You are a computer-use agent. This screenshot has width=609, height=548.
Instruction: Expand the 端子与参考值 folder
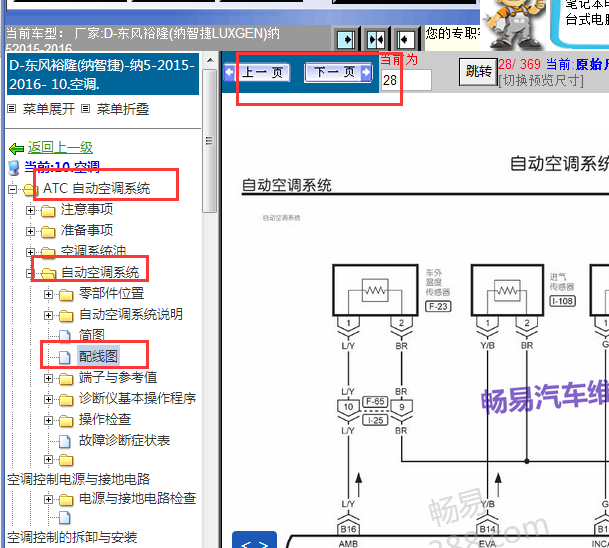click(x=48, y=378)
